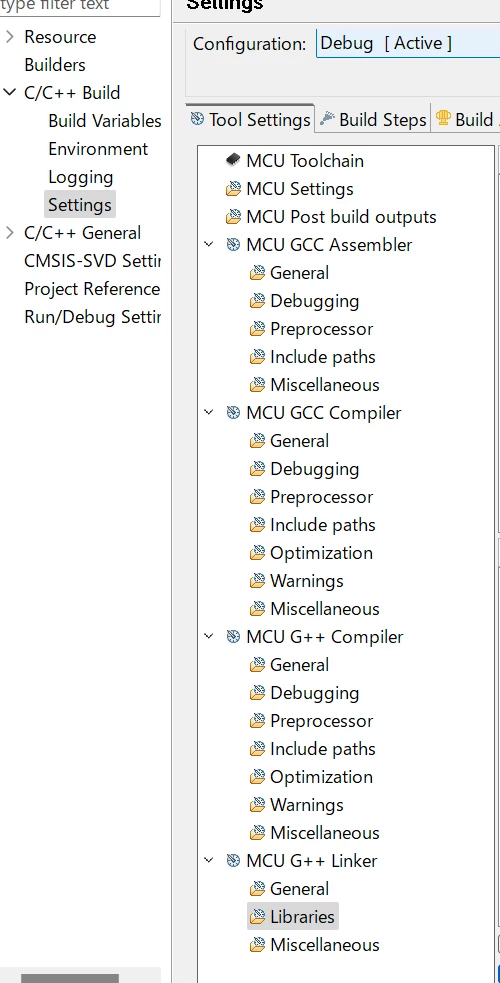Collapse the C/C++ Build category
The height and width of the screenshot is (983, 500).
click(x=9, y=93)
